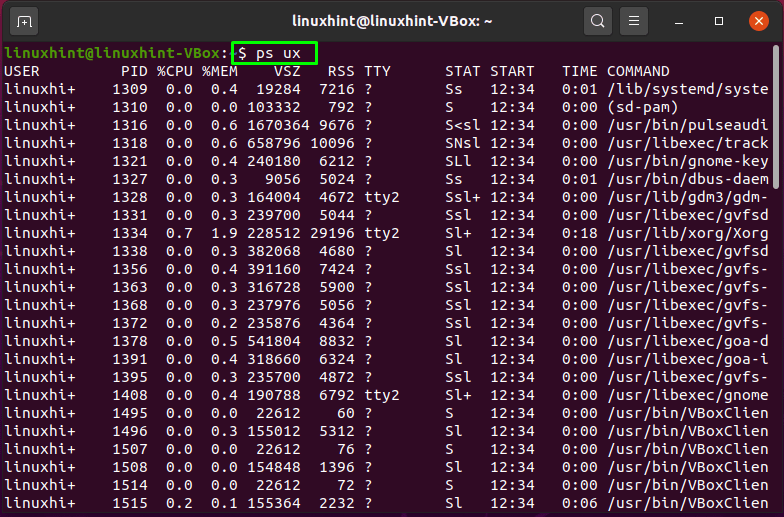Image resolution: width=784 pixels, height=517 pixels.
Task: Click the terminal vertical scrollbar
Action: click(x=776, y=118)
